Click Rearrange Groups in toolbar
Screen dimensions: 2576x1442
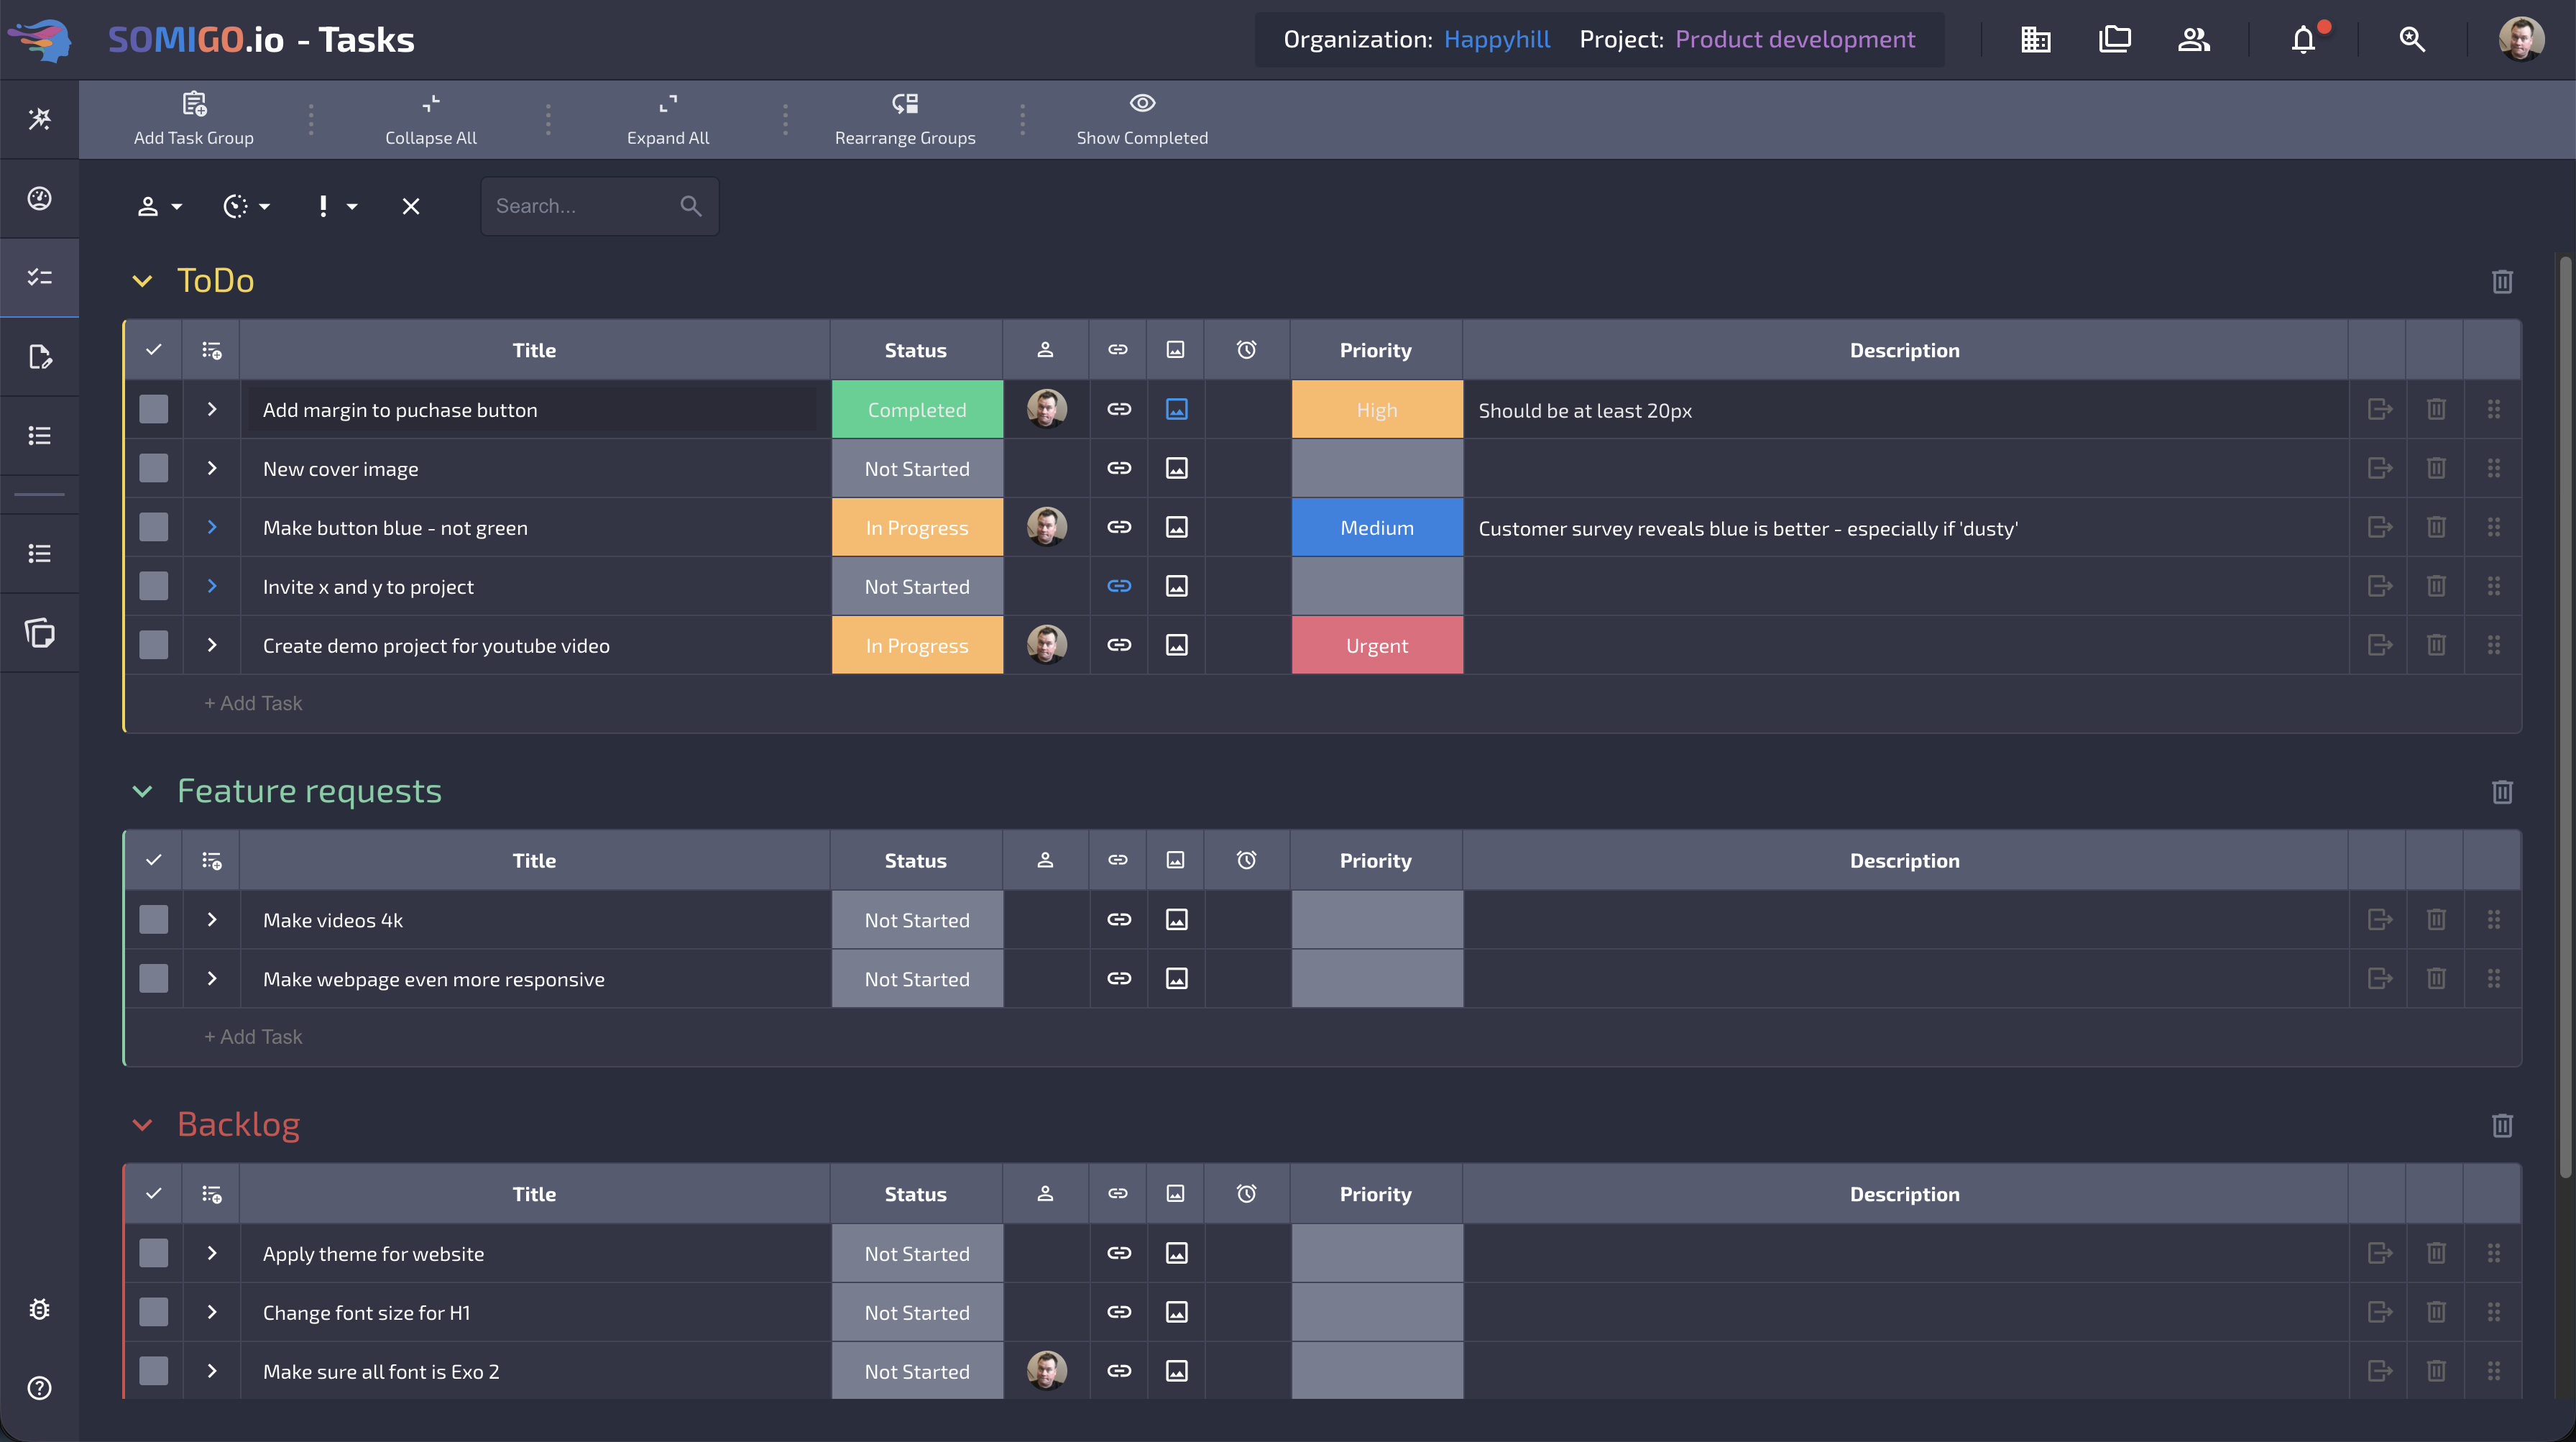click(x=905, y=118)
